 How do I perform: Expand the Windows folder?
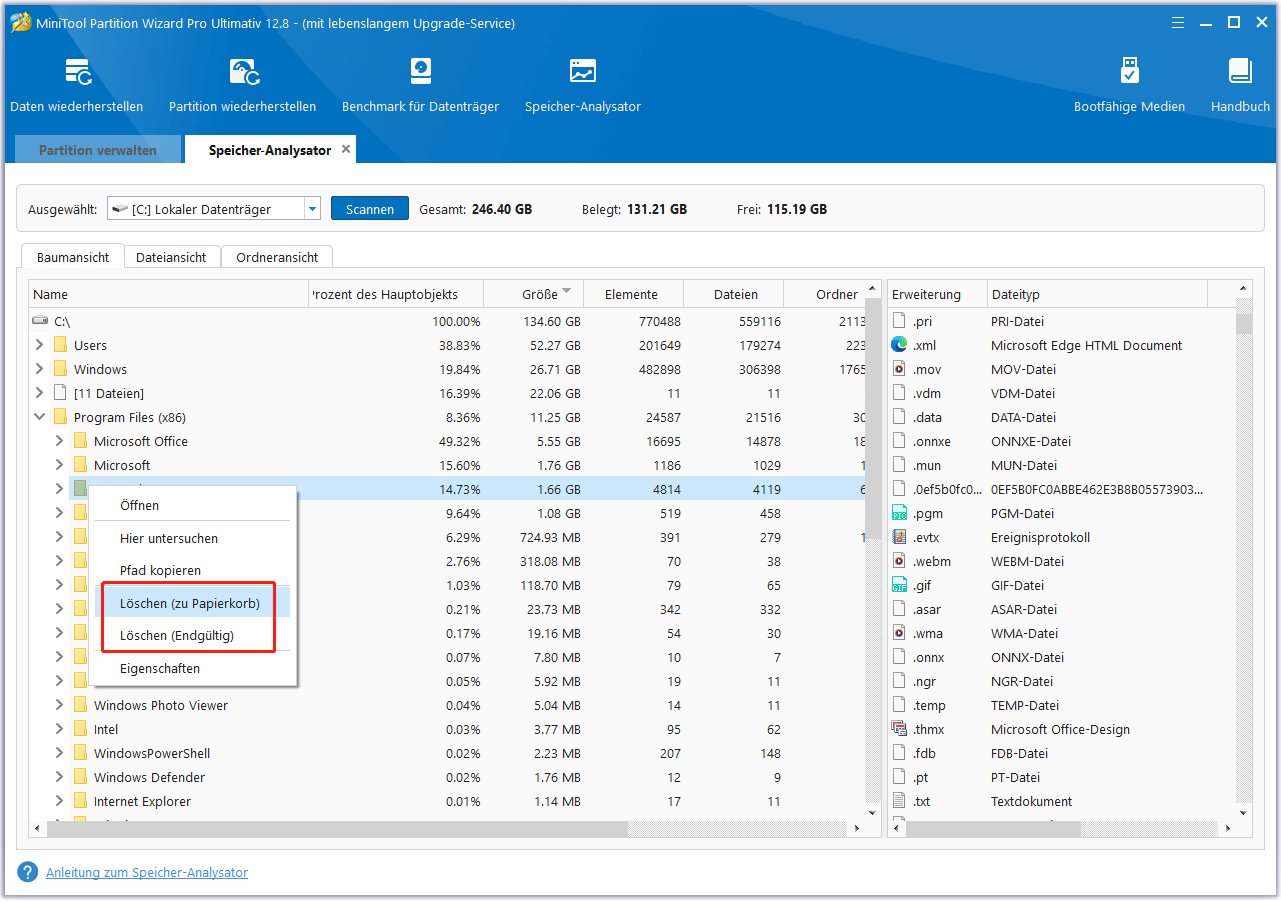coord(39,369)
